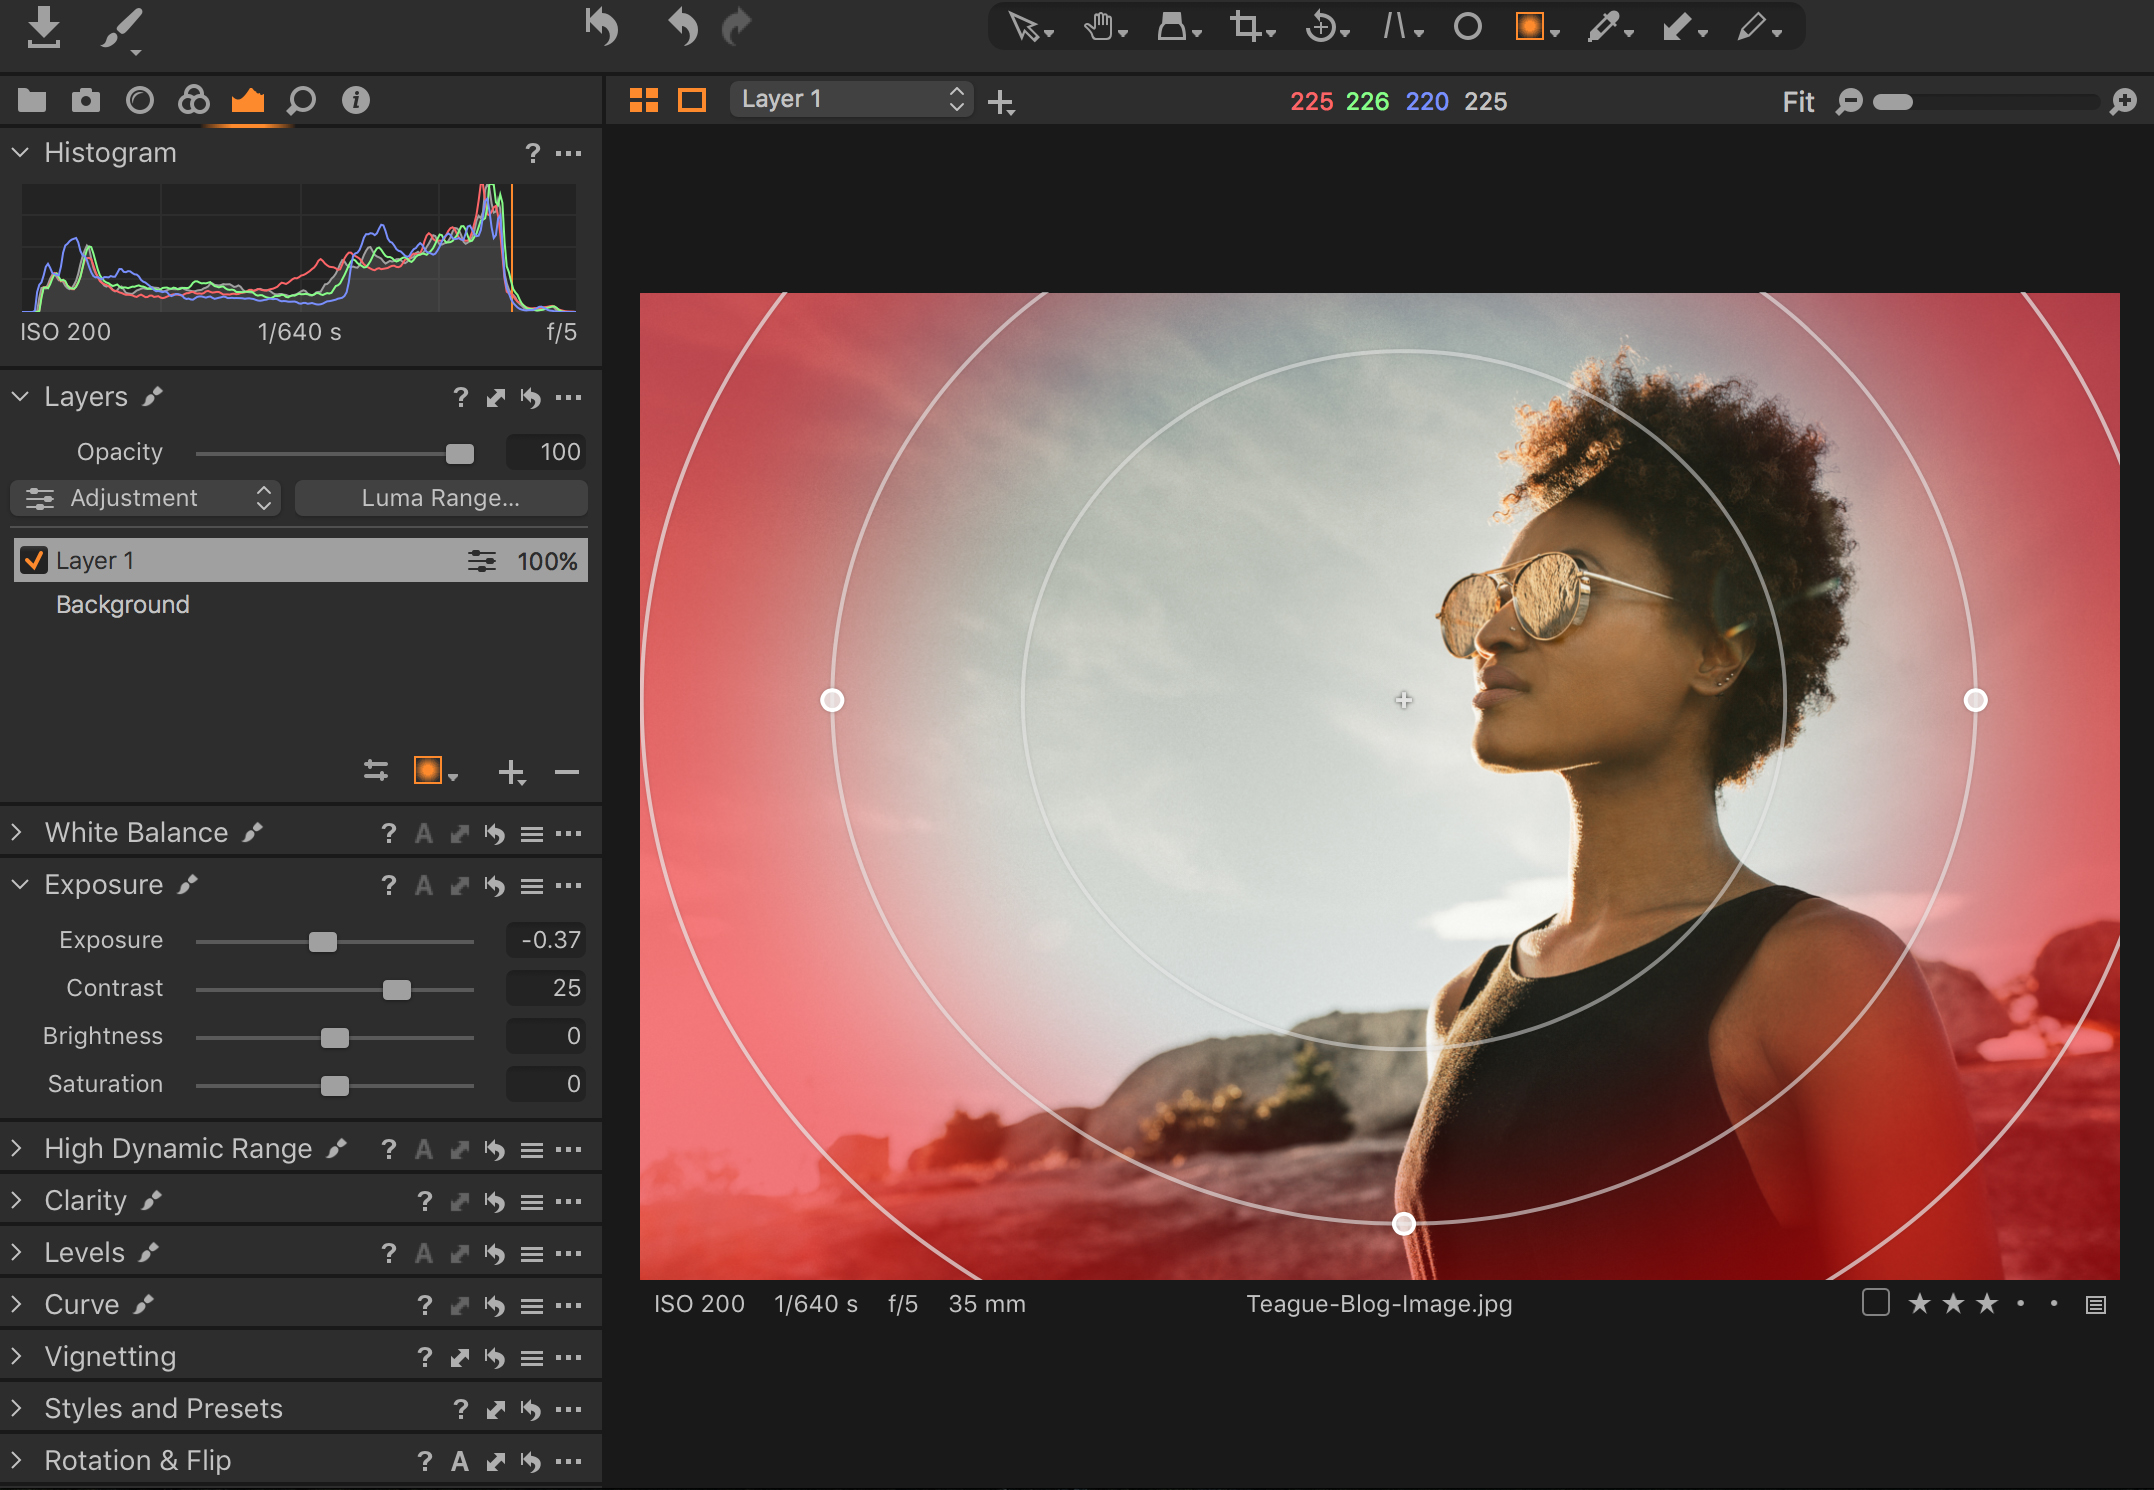This screenshot has height=1490, width=2154.
Task: Click the Layer 1 100% opacity value
Action: tap(547, 561)
